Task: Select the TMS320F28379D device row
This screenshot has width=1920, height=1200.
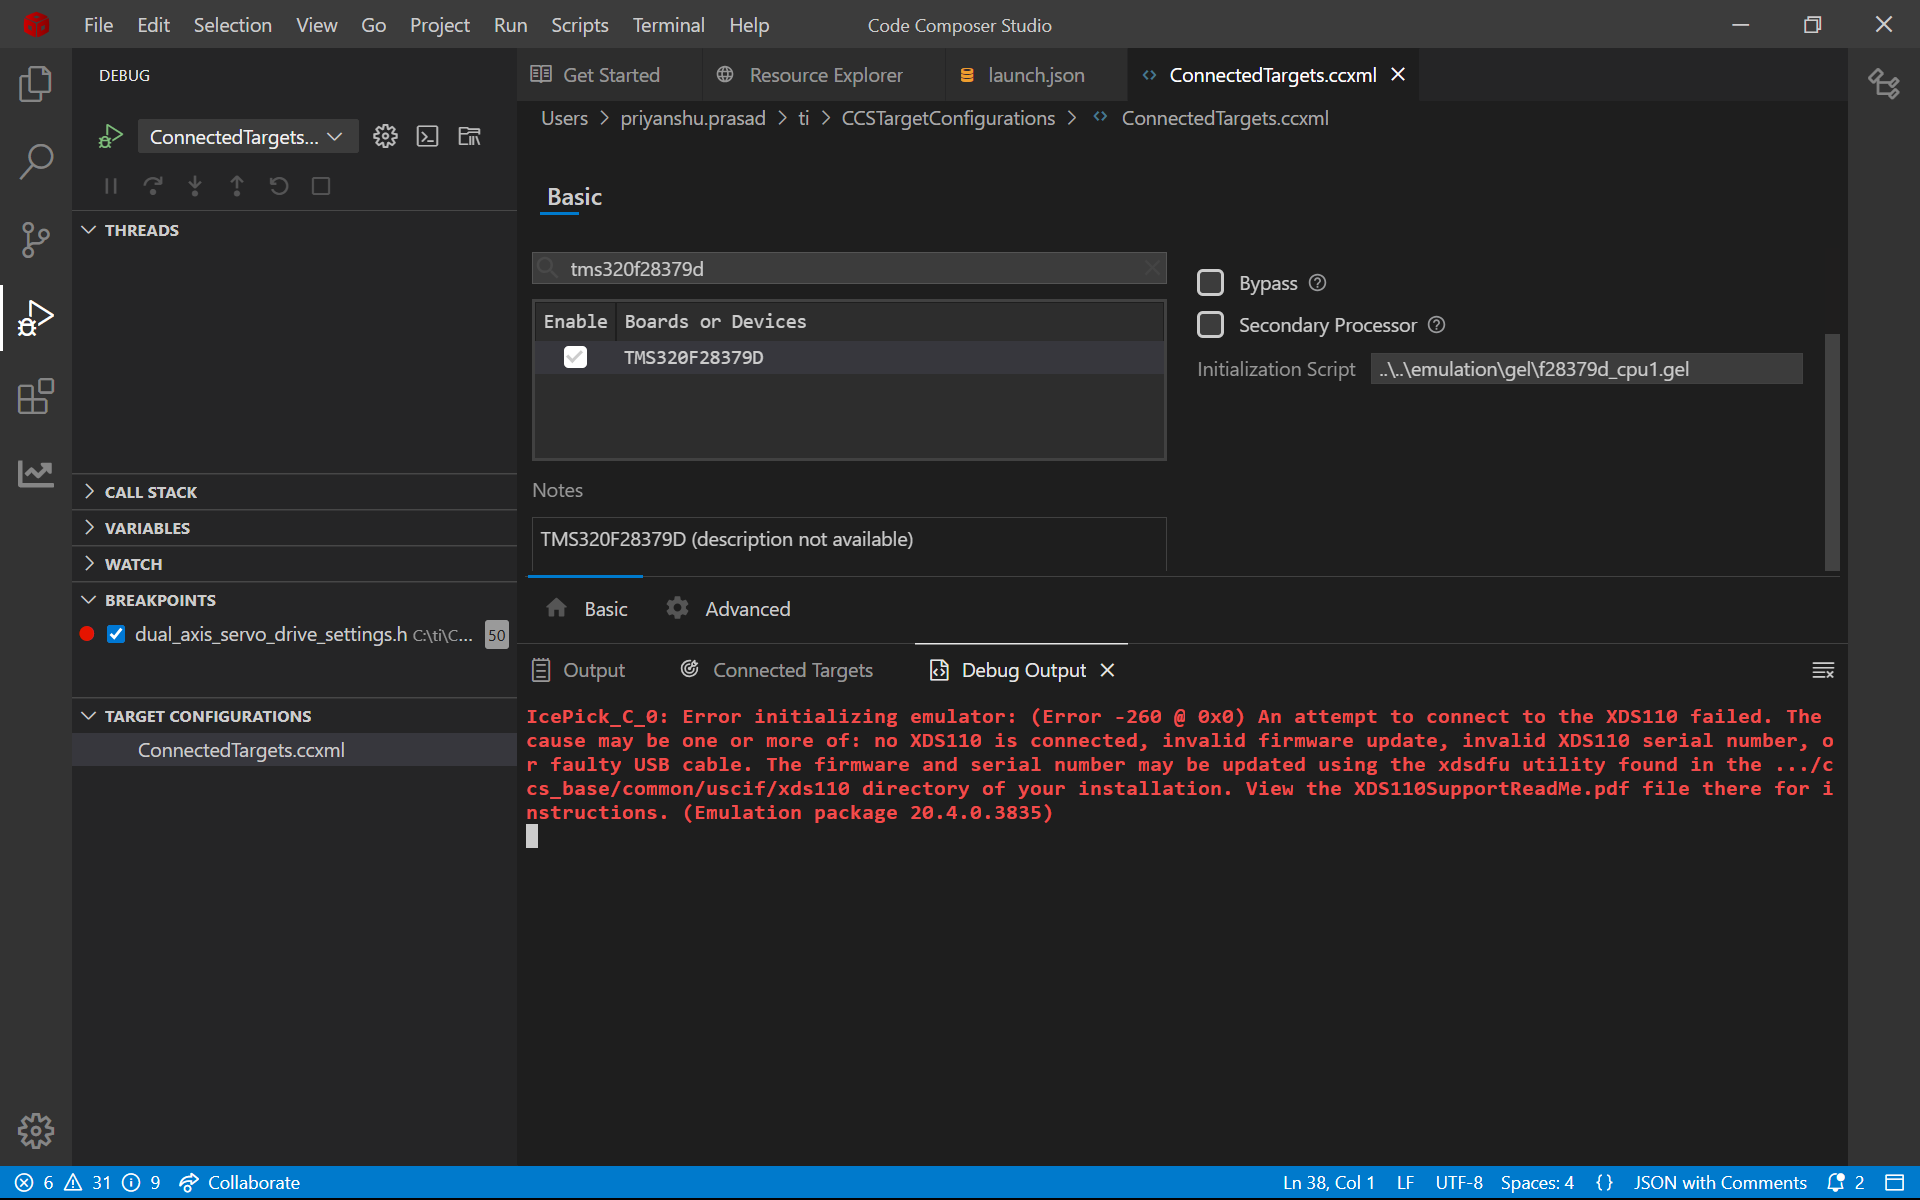Action: tap(849, 357)
